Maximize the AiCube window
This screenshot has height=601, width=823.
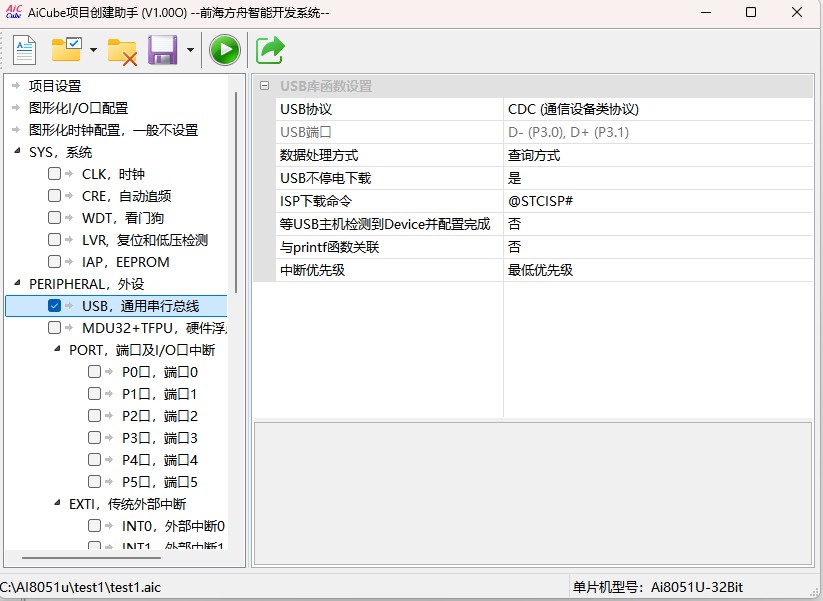[751, 12]
